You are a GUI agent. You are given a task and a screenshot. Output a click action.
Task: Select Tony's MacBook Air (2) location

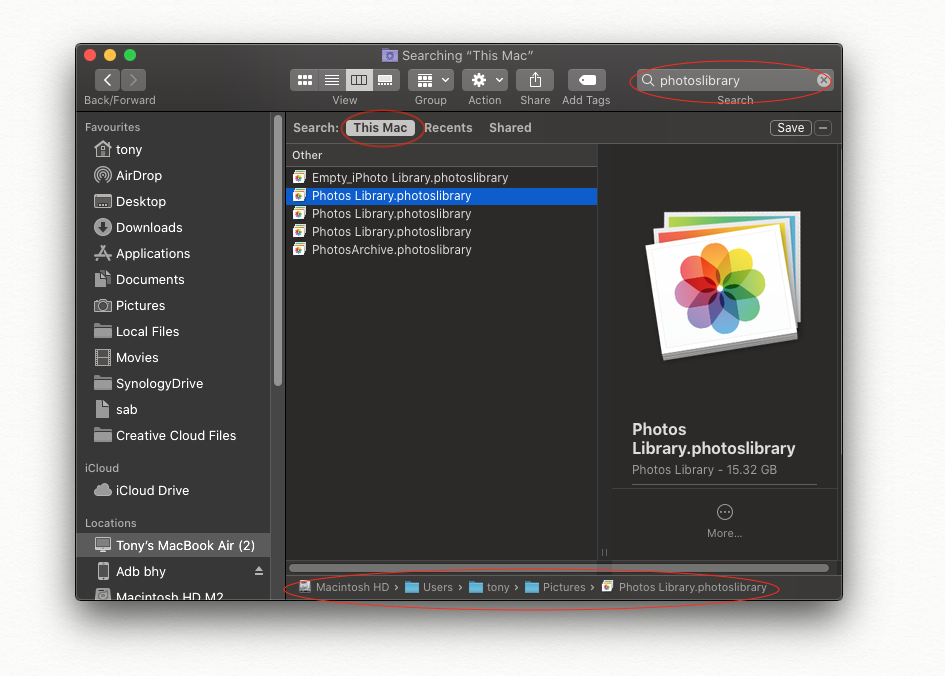pos(174,545)
